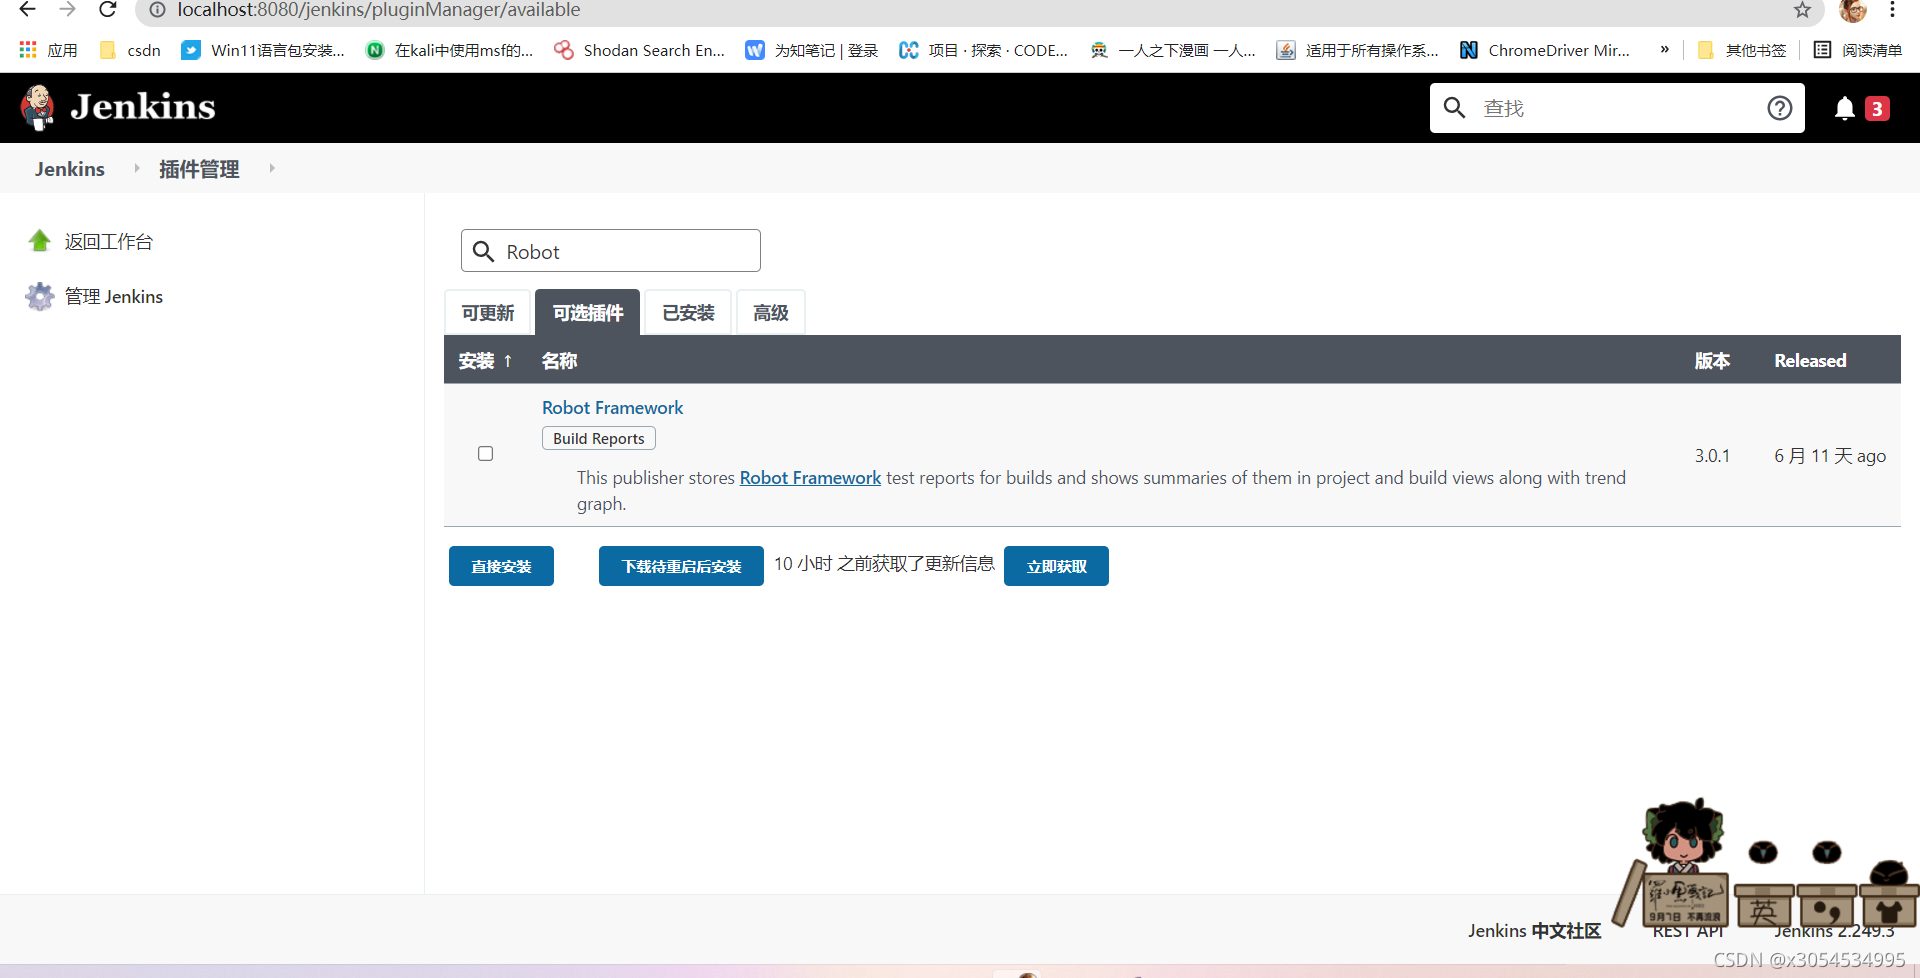Sort by 名称 column header
The image size is (1920, 978).
click(559, 361)
